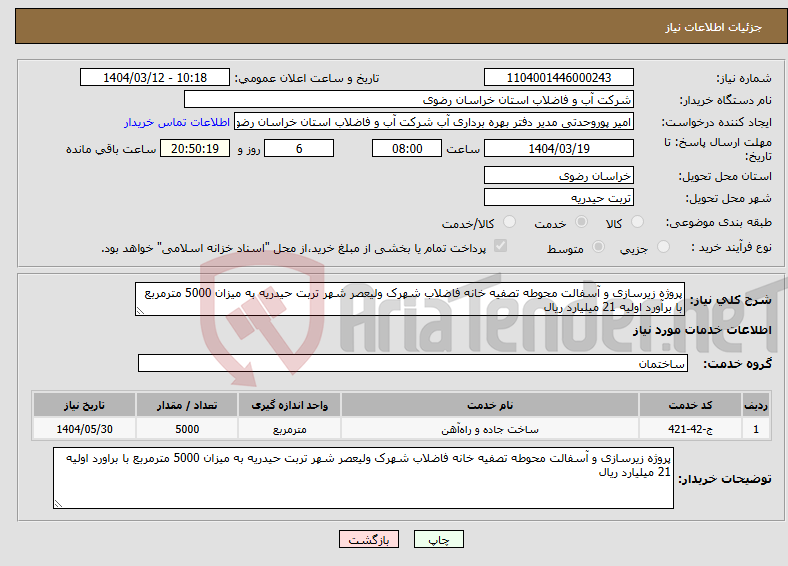
Task: Click the طبقه بندی موضوعی label
Action: tap(719, 222)
